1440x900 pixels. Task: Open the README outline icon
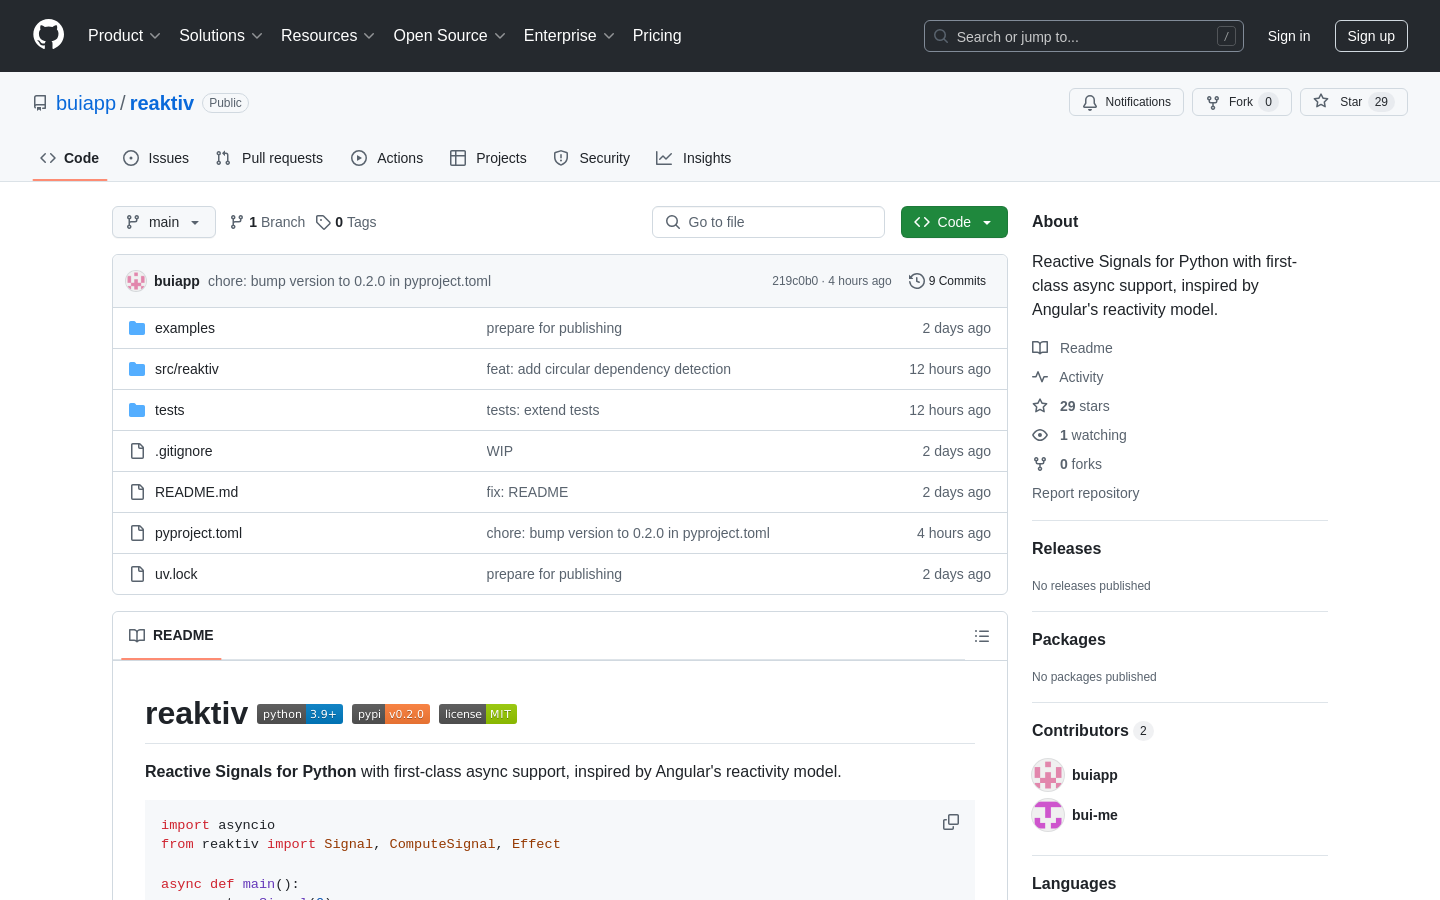point(982,636)
